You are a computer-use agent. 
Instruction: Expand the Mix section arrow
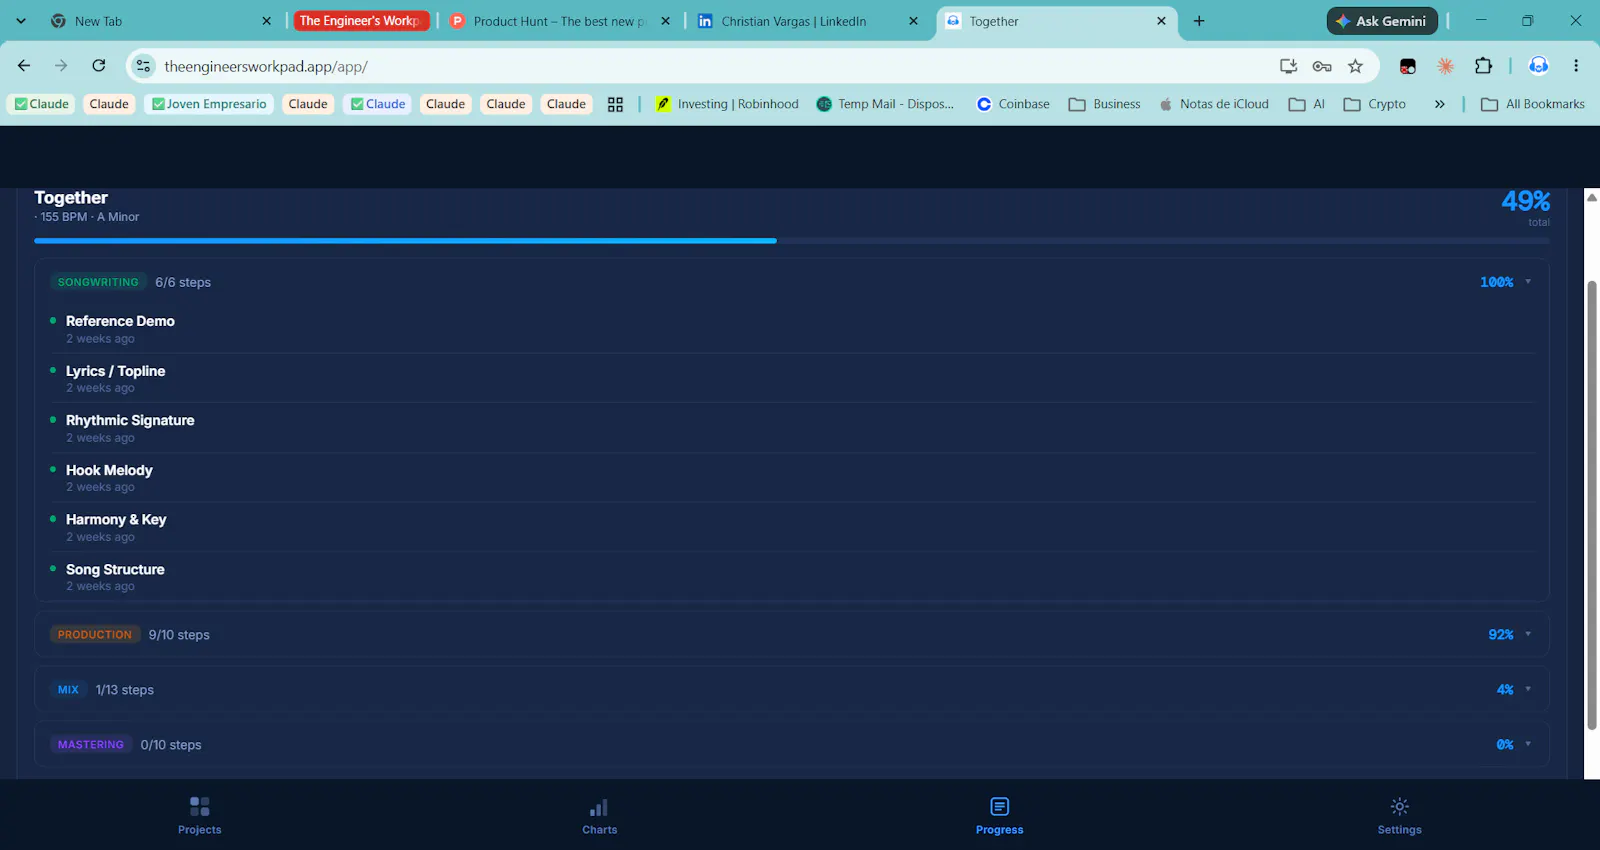point(1528,689)
